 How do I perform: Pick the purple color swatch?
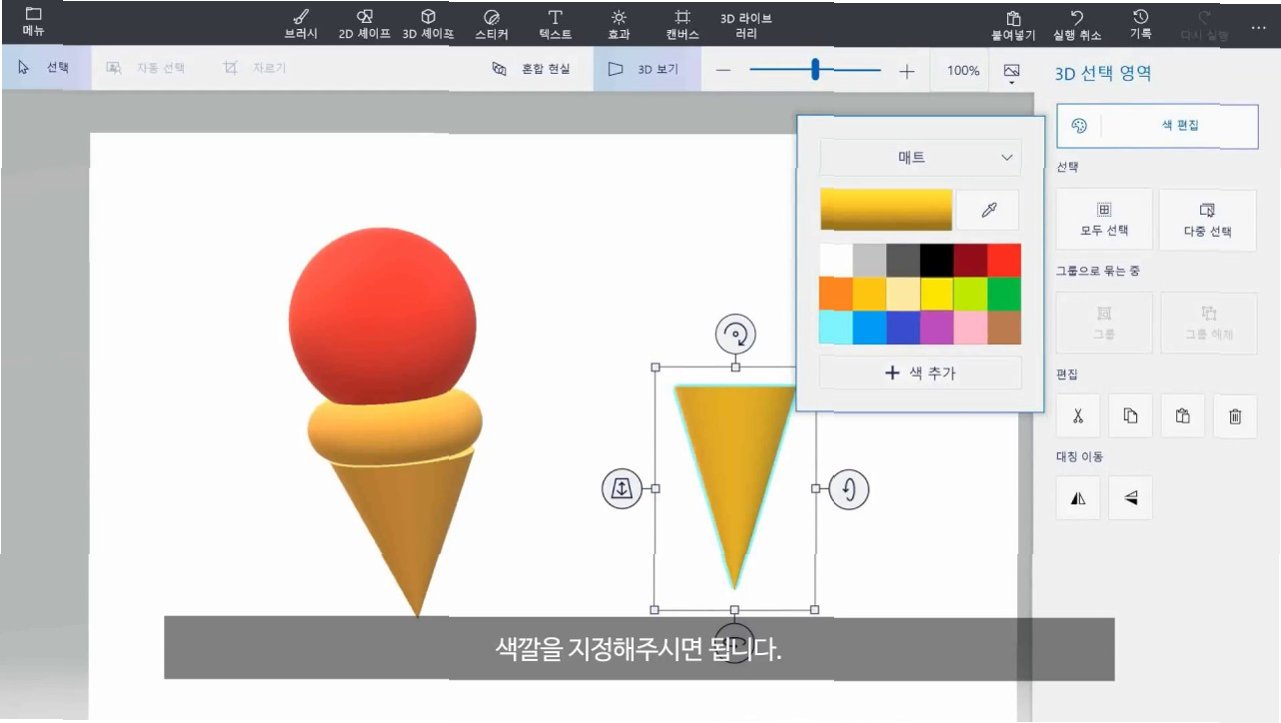937,327
